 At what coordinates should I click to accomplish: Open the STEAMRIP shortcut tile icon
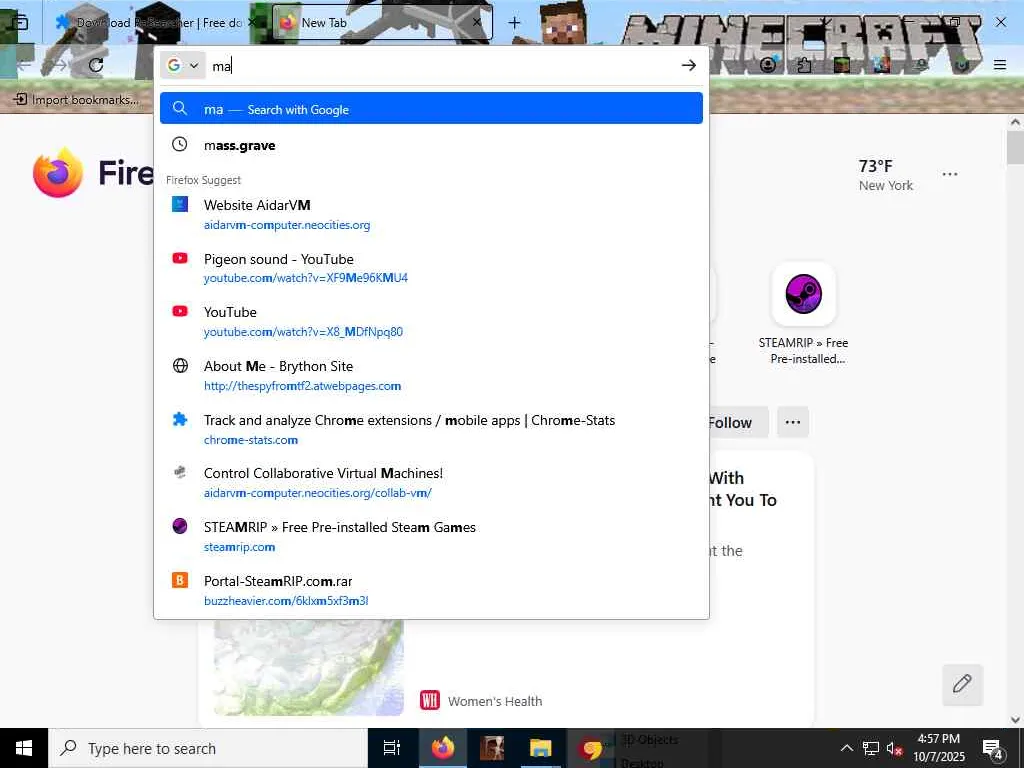(x=804, y=294)
